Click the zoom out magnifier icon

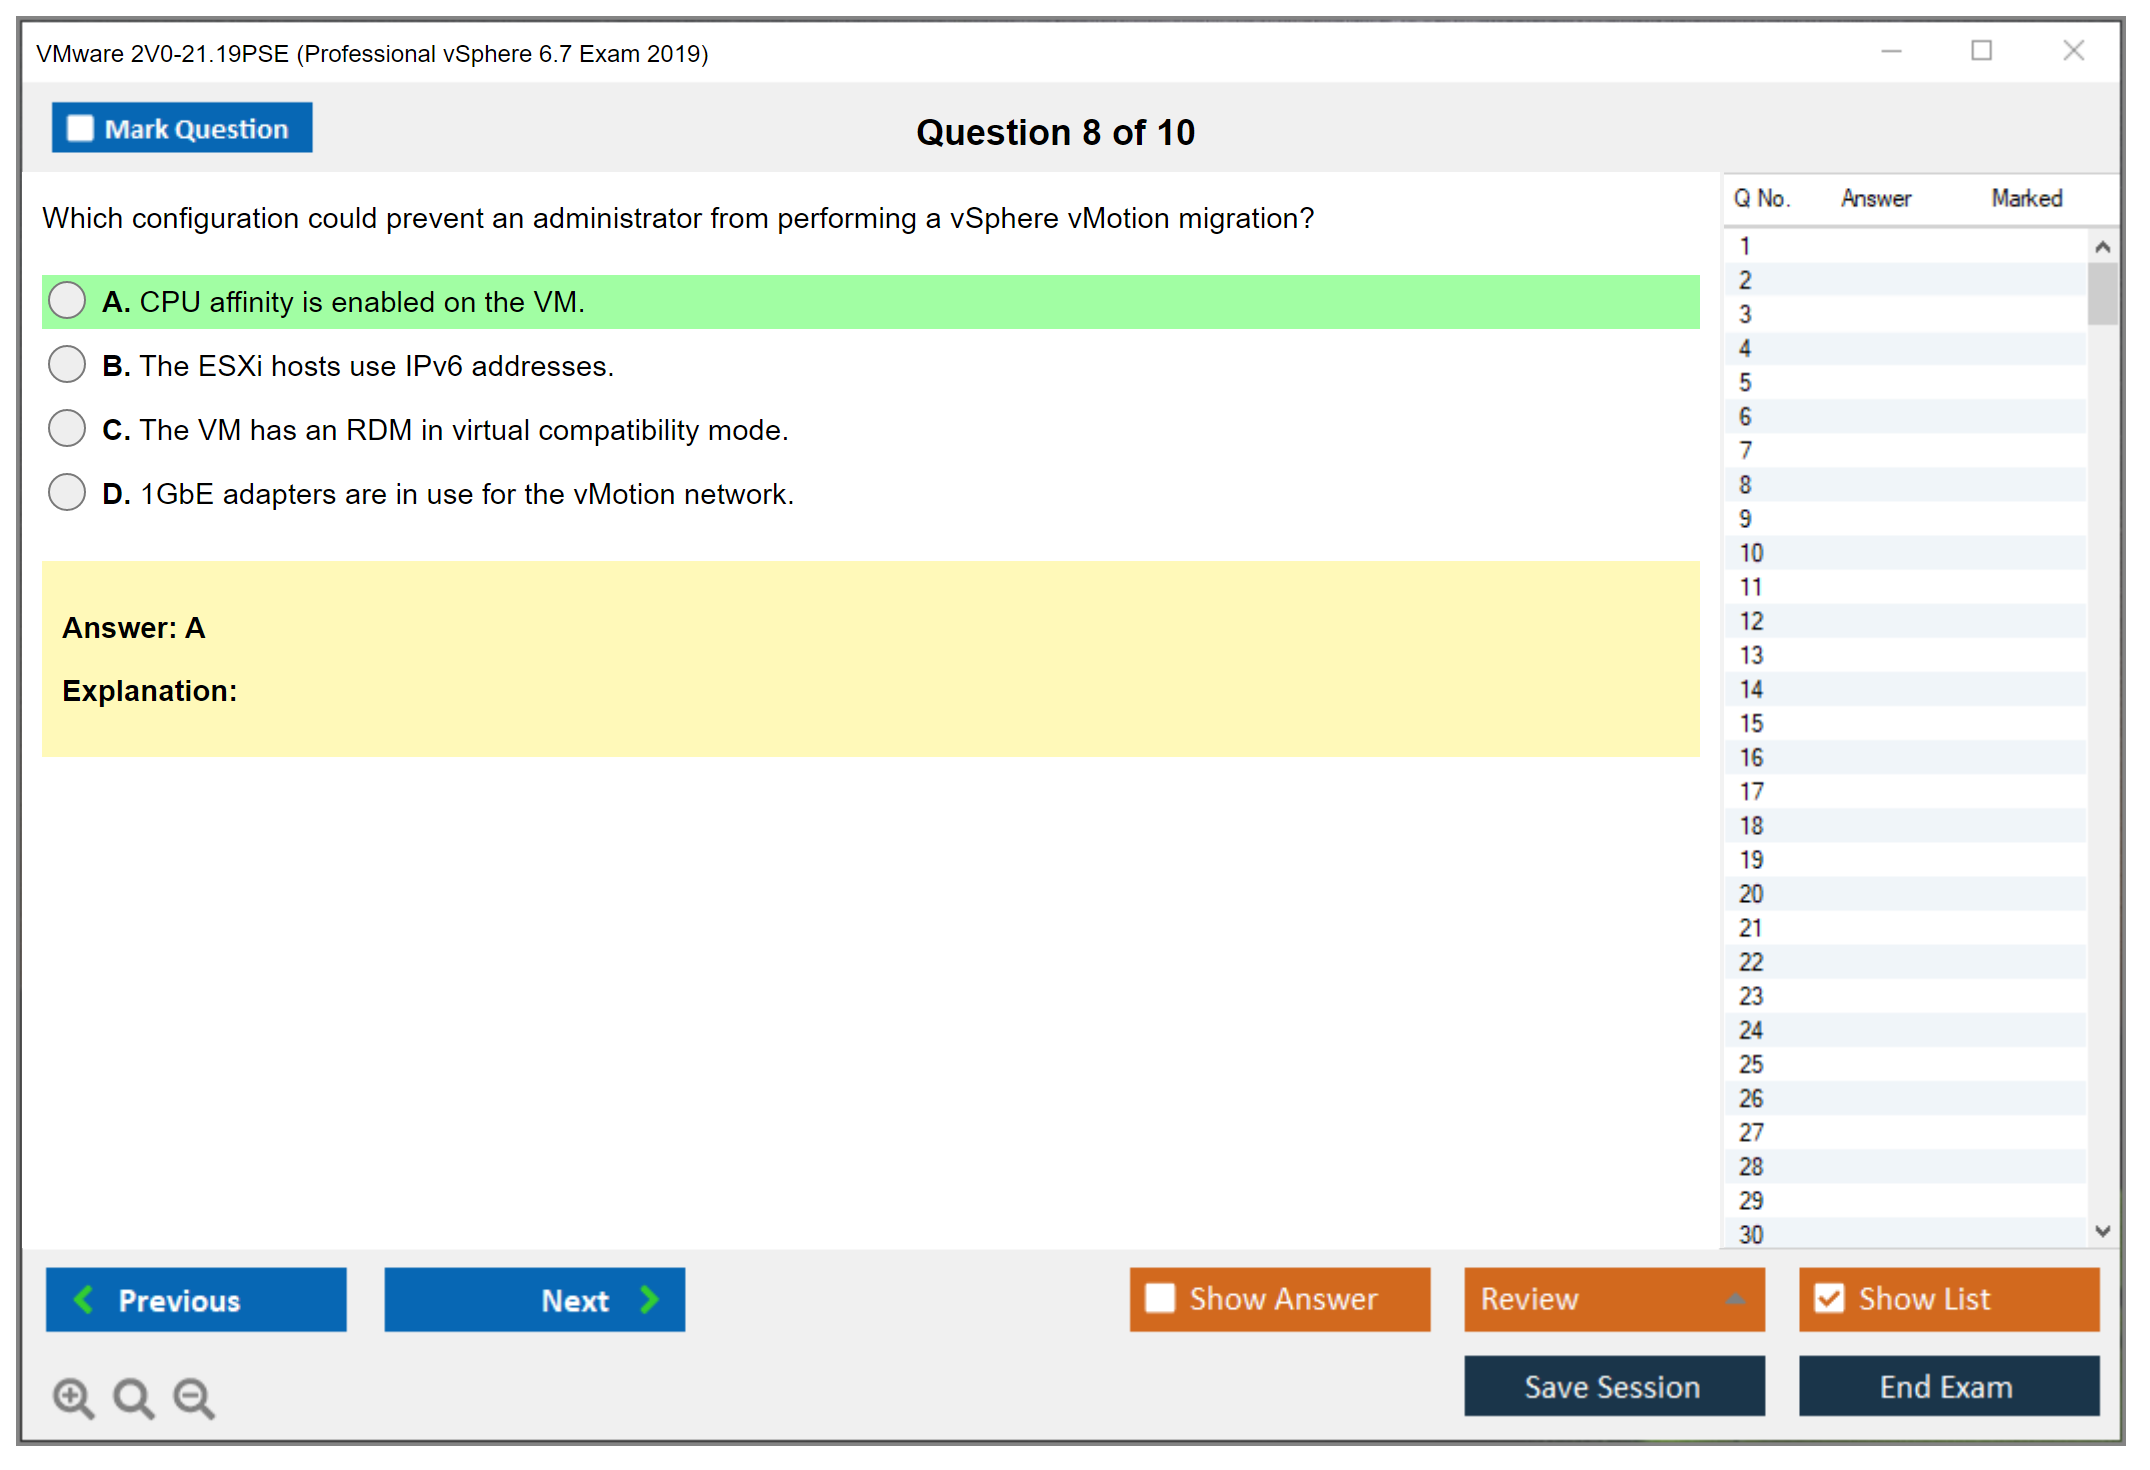(x=193, y=1397)
